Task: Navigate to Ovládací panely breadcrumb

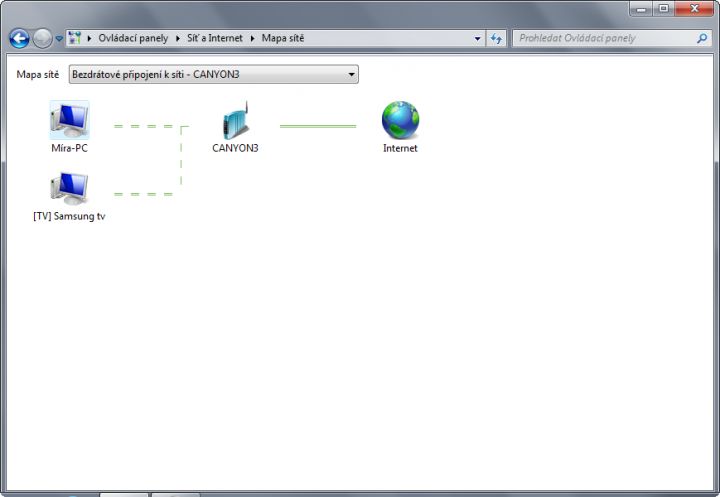Action: tap(133, 38)
